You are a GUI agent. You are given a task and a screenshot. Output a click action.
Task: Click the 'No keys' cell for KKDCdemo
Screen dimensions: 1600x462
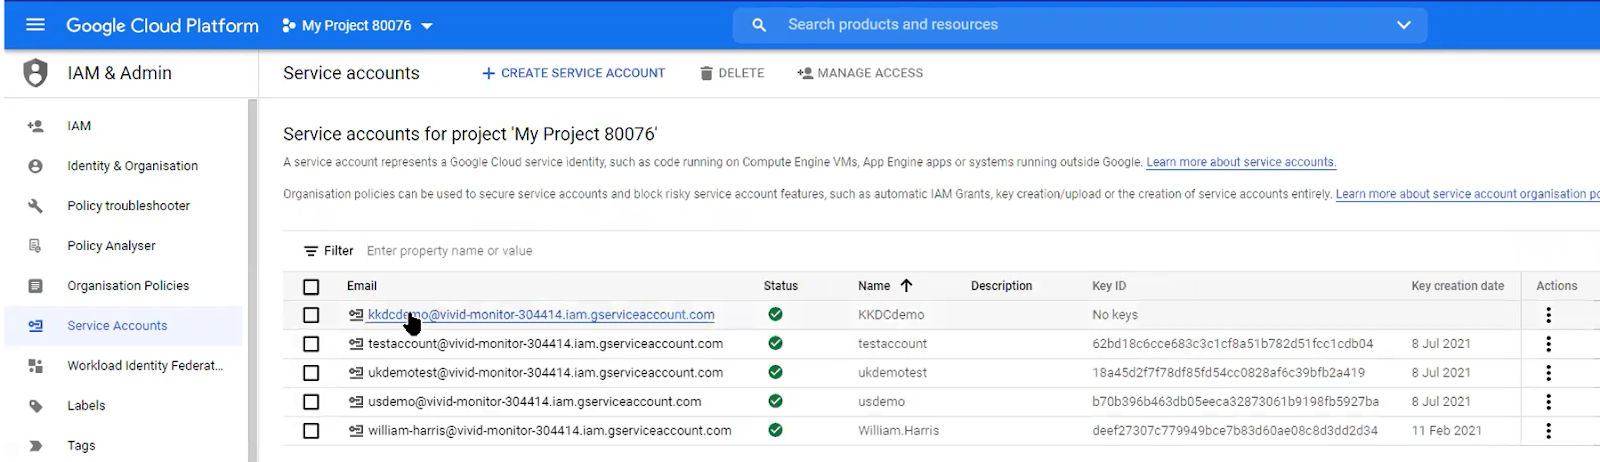coord(1115,314)
